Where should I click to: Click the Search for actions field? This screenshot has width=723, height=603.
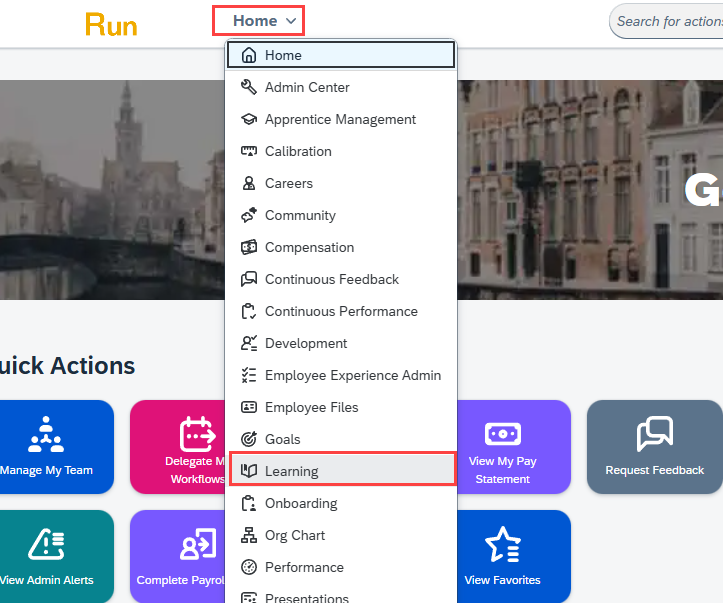668,21
